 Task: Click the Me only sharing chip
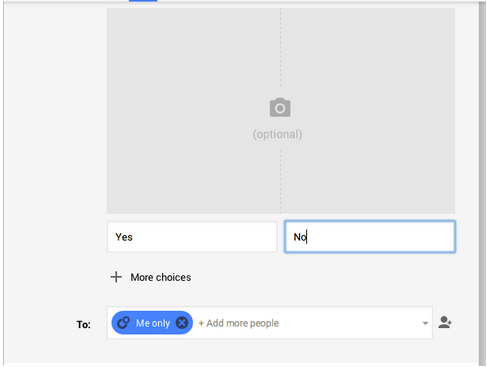152,323
